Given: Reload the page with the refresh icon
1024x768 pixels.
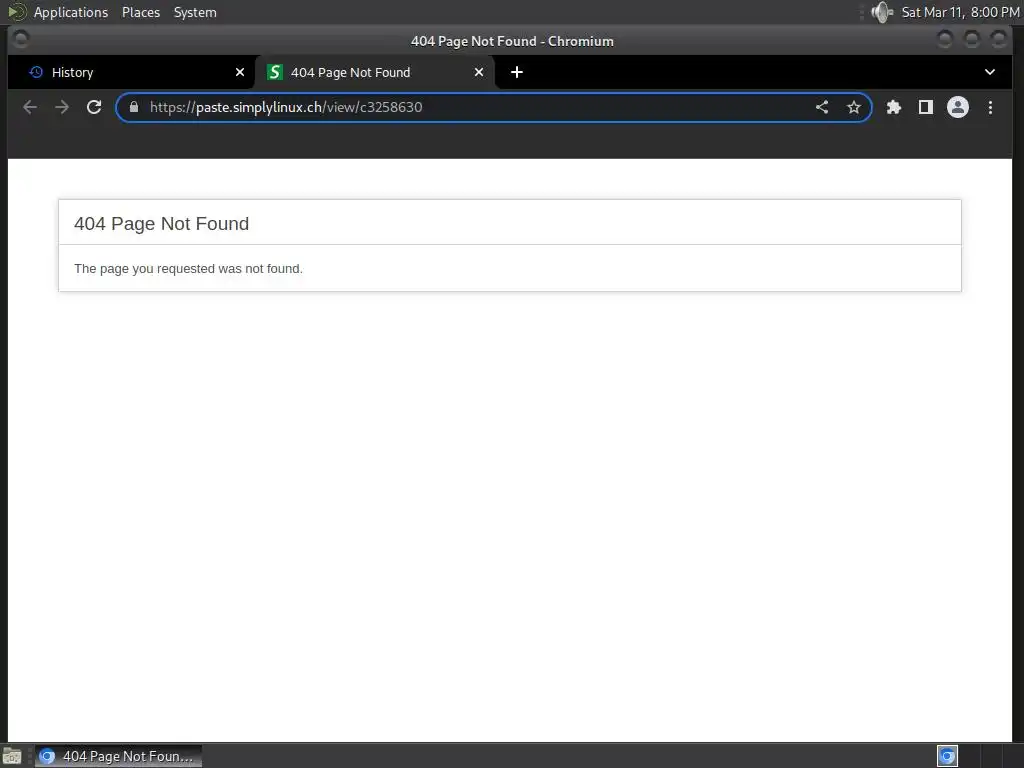Looking at the screenshot, I should click(94, 107).
